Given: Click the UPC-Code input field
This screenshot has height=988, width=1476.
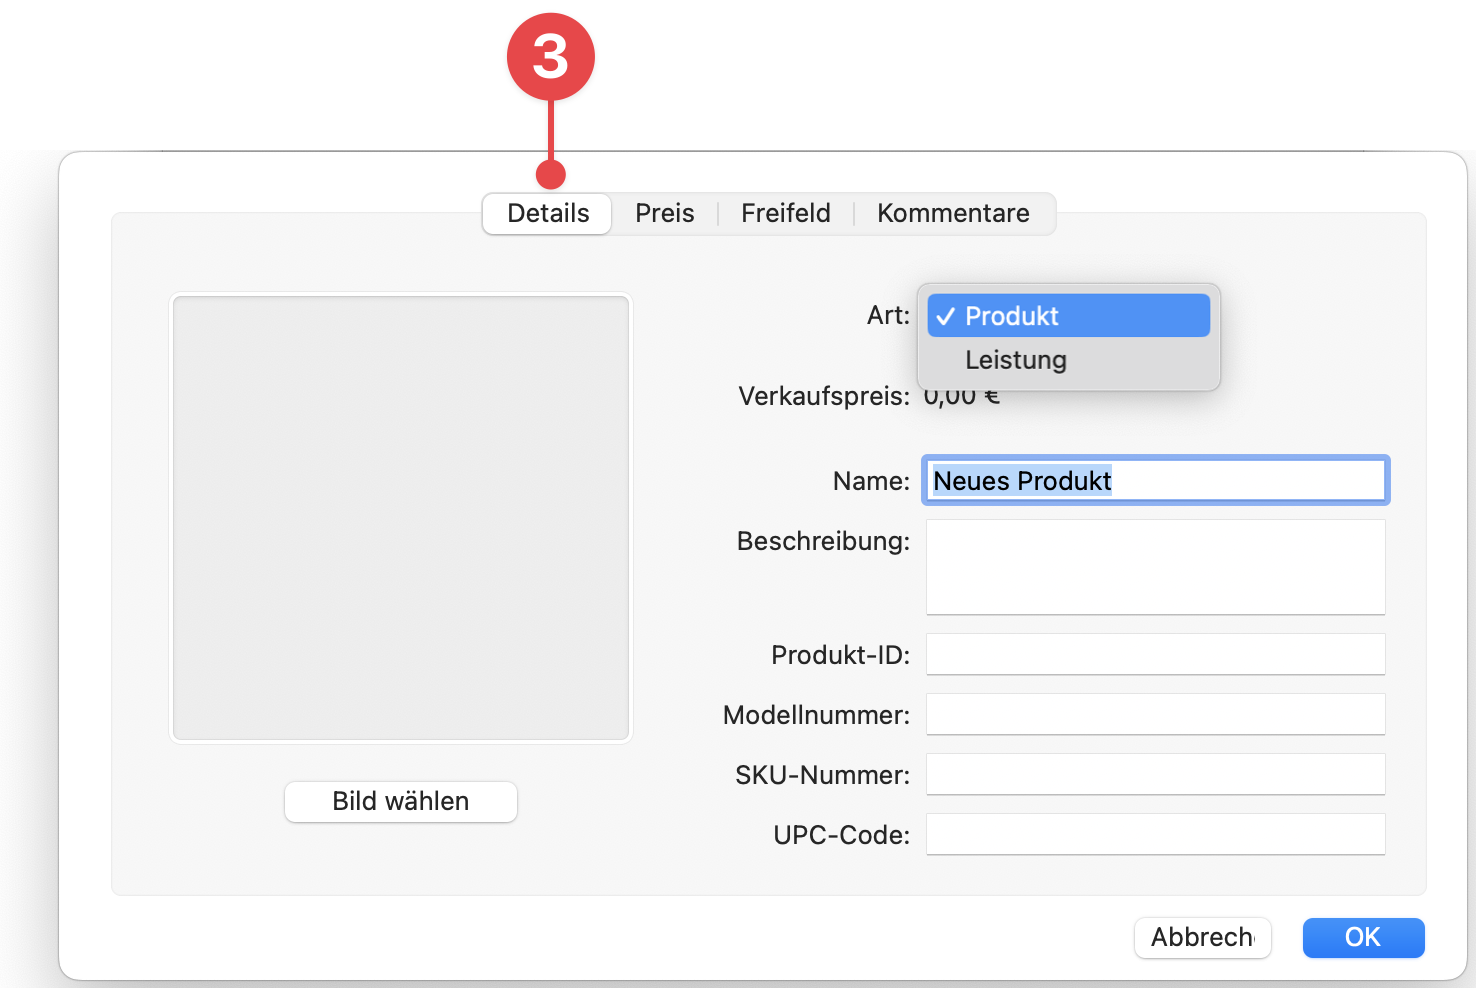Looking at the screenshot, I should coord(1155,834).
